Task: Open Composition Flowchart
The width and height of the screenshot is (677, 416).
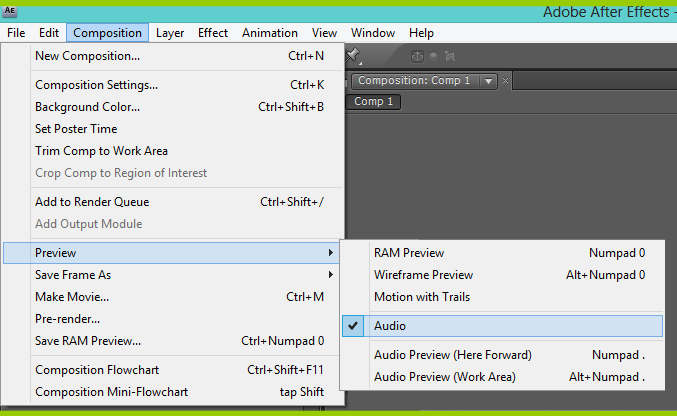Action: tap(174, 370)
